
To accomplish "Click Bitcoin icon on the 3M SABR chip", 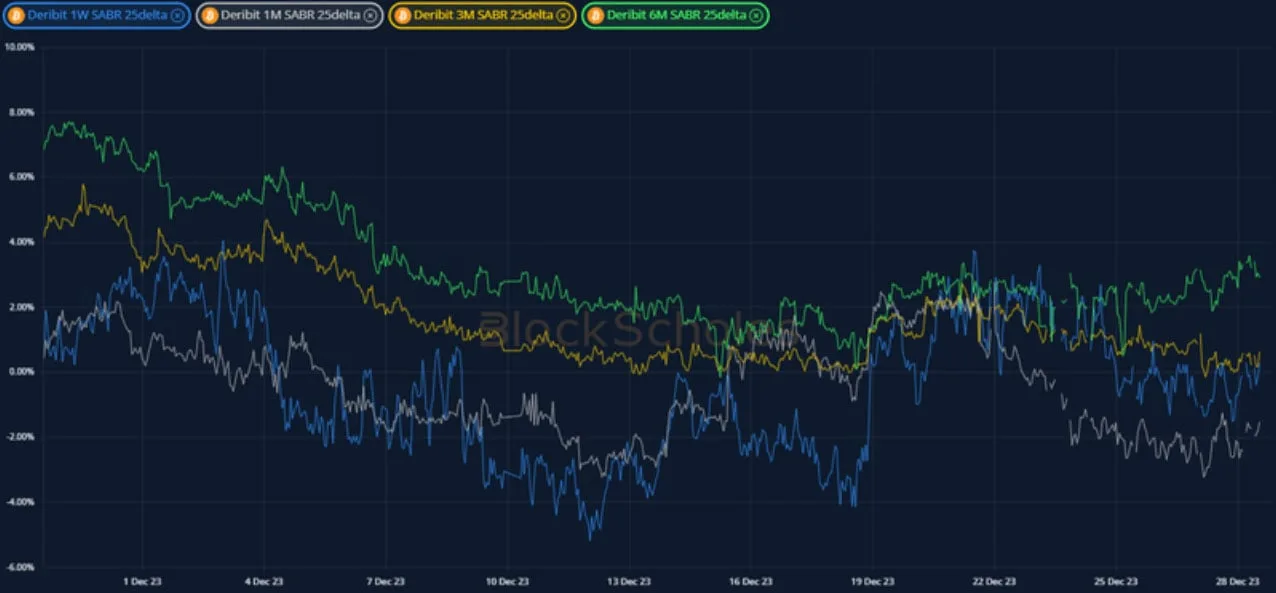I will [x=403, y=15].
